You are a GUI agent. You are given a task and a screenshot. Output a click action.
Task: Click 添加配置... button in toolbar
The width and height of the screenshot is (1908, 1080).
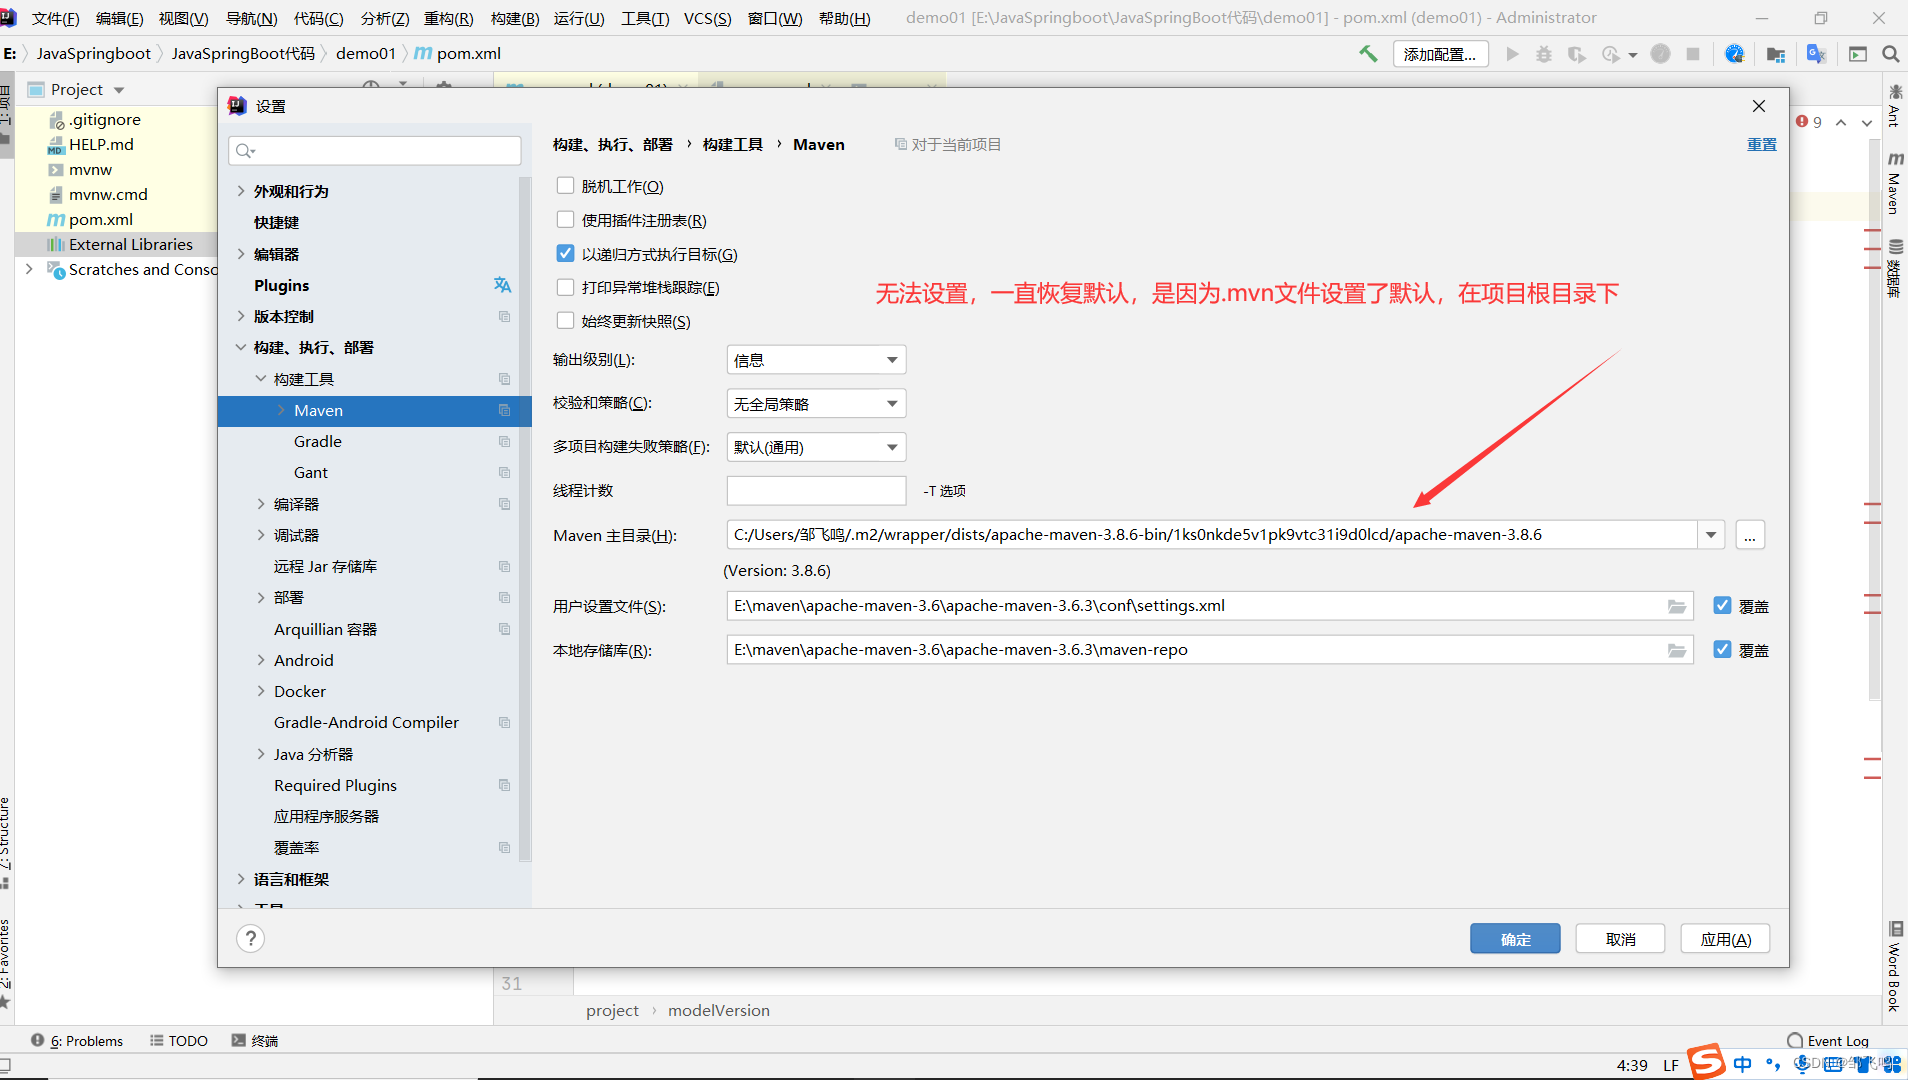click(1440, 54)
